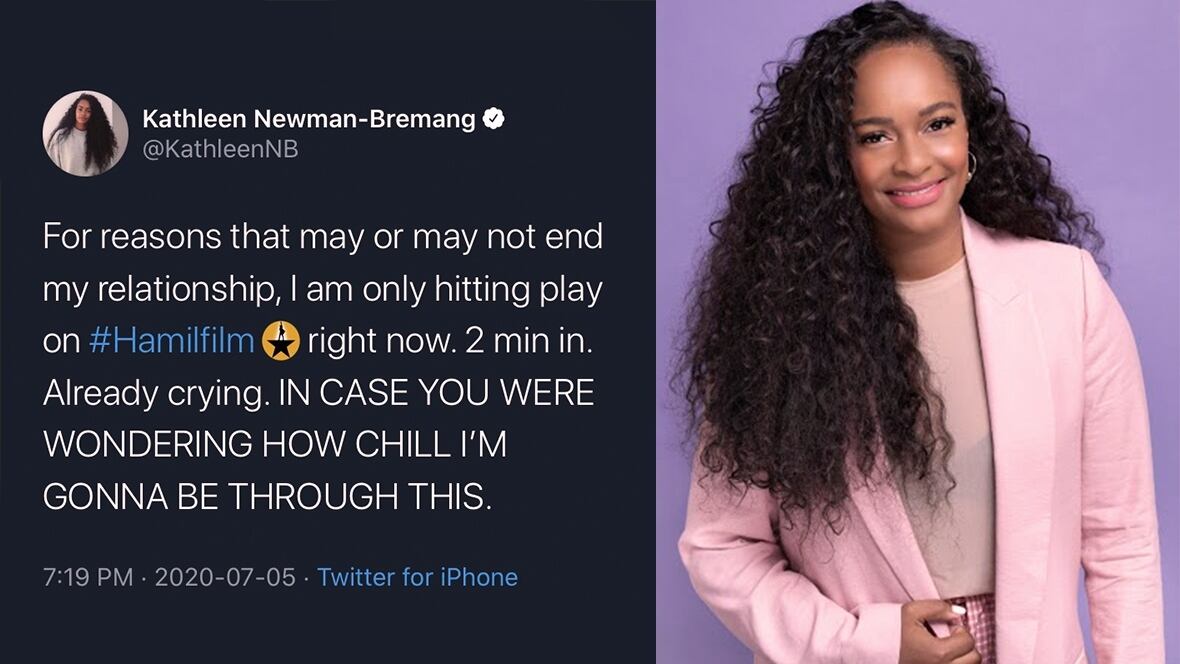Click the 'GONNA BE THROUGH THIS.' line
The width and height of the screenshot is (1180, 664).
coord(267,497)
